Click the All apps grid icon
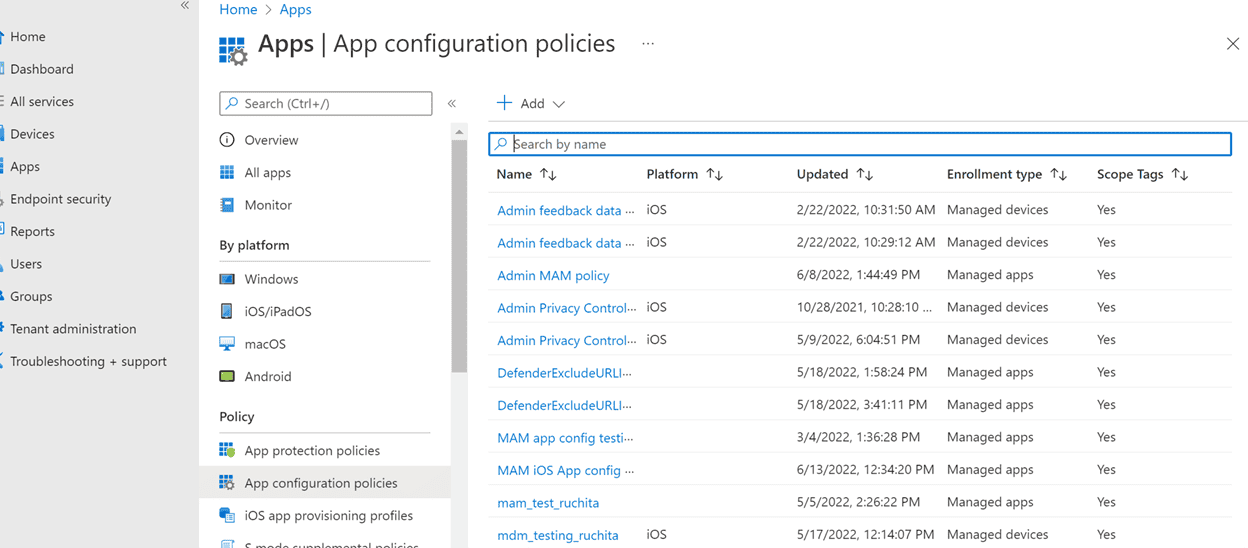 (227, 173)
